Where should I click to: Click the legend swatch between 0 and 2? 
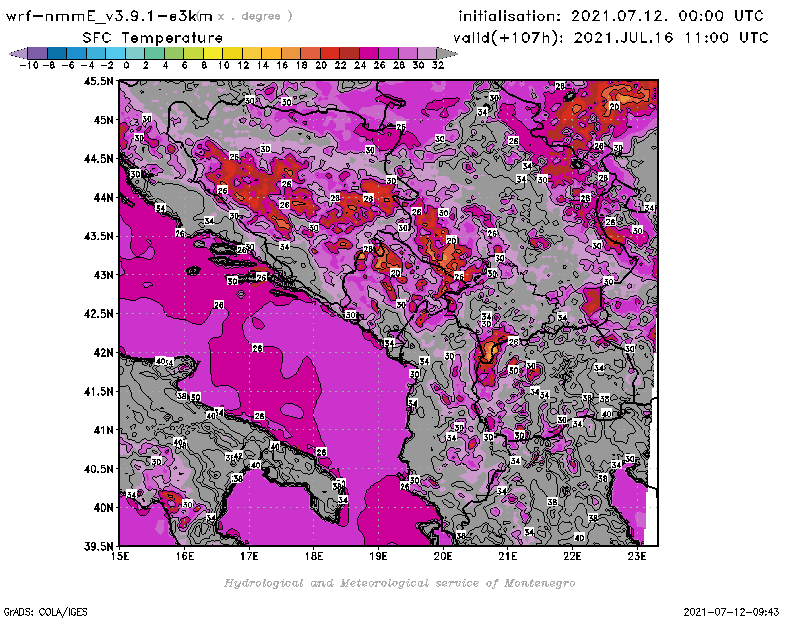pos(135,53)
